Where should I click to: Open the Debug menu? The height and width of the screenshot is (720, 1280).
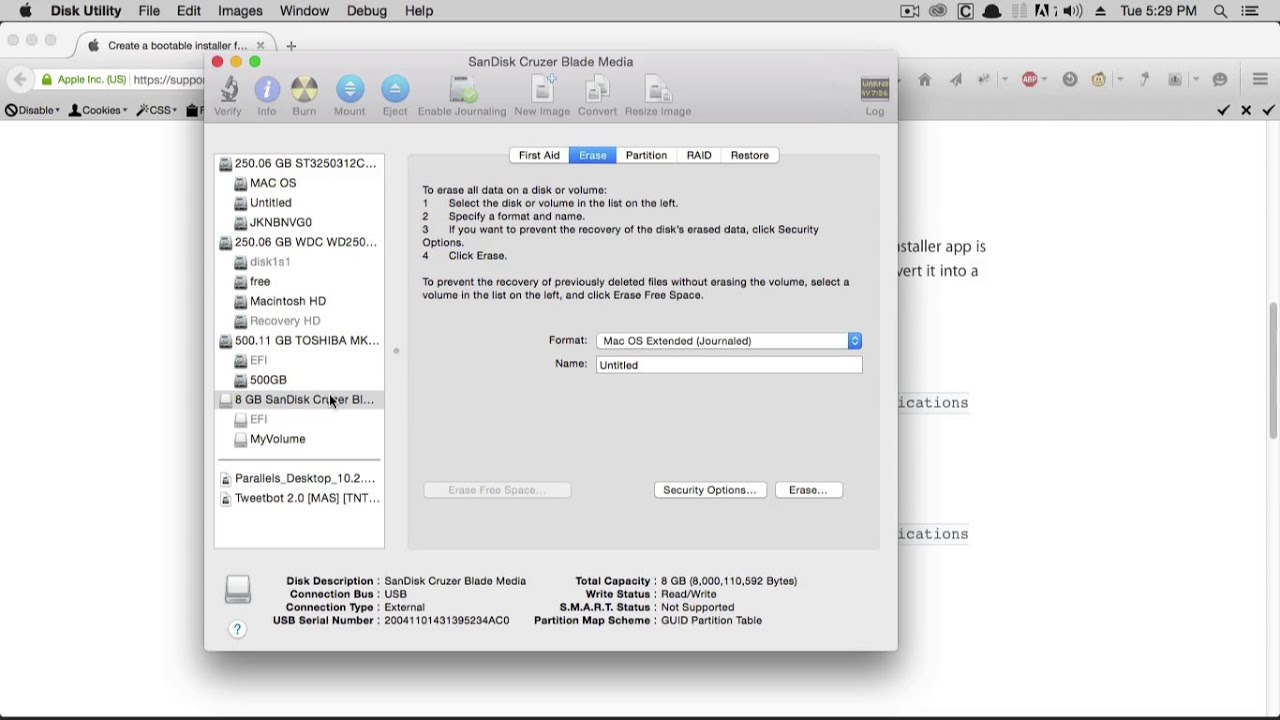(367, 11)
